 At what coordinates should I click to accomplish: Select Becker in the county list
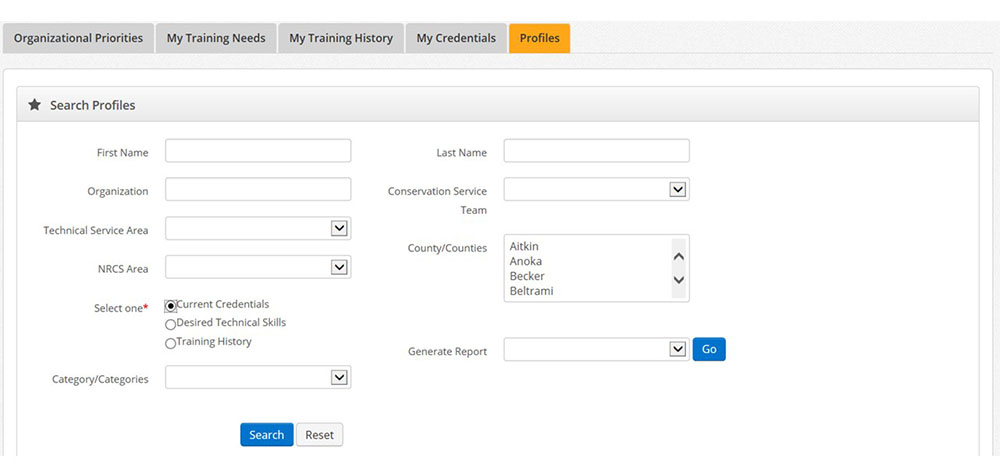click(x=527, y=276)
